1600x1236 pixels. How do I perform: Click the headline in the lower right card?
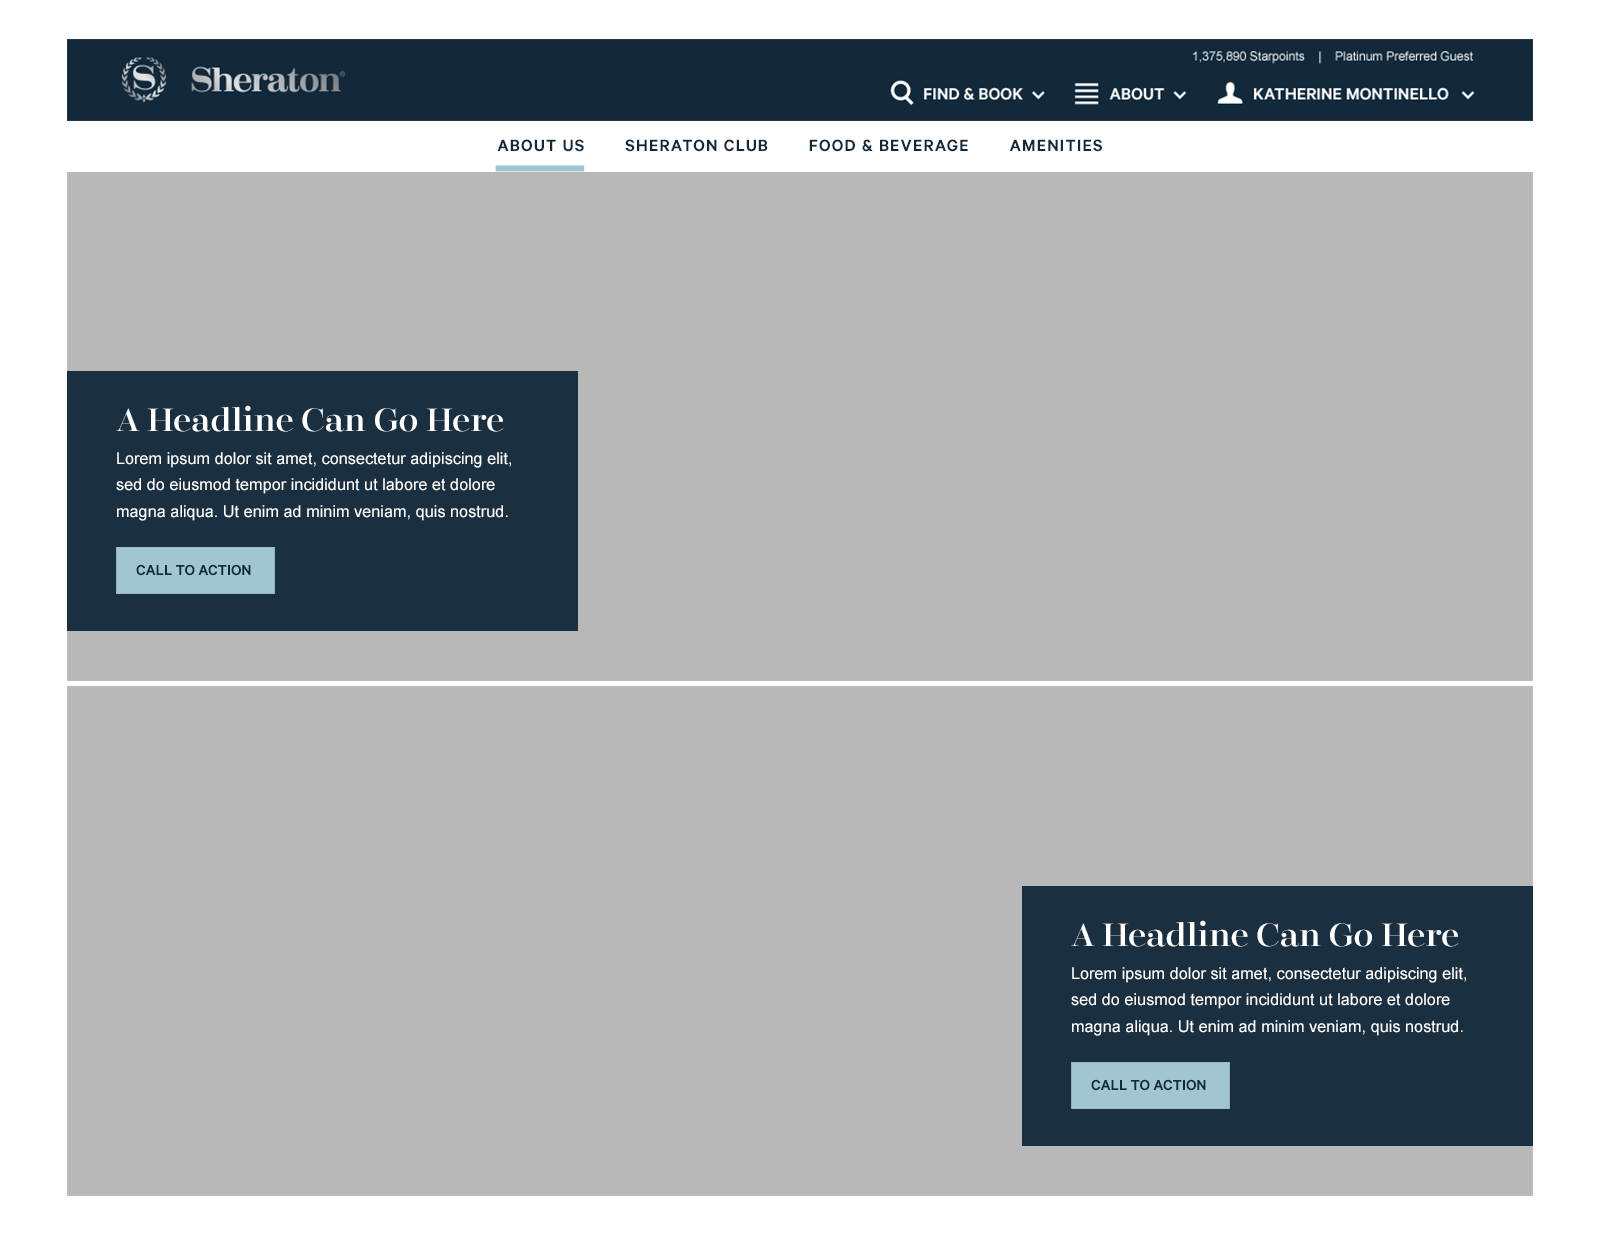[x=1265, y=935]
